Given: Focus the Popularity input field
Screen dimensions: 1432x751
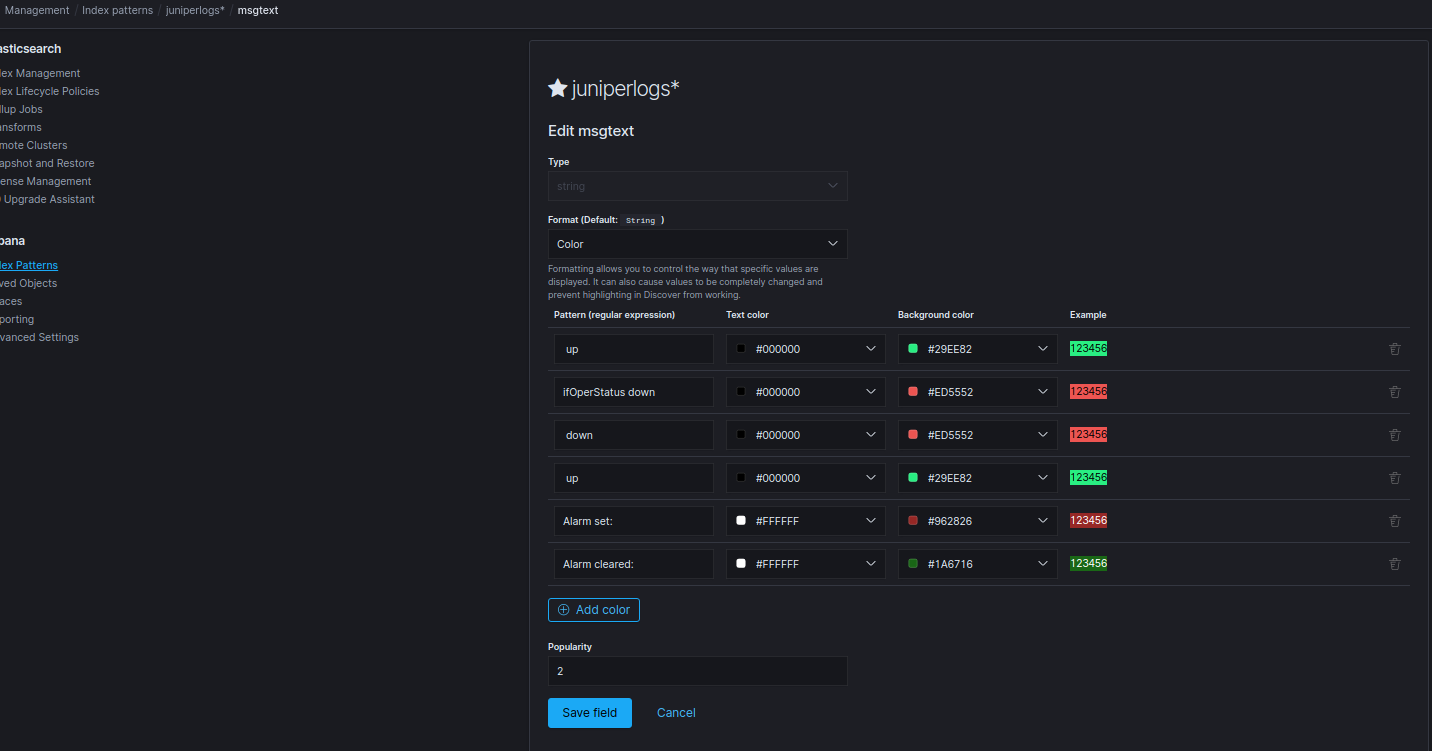Looking at the screenshot, I should pyautogui.click(x=698, y=671).
